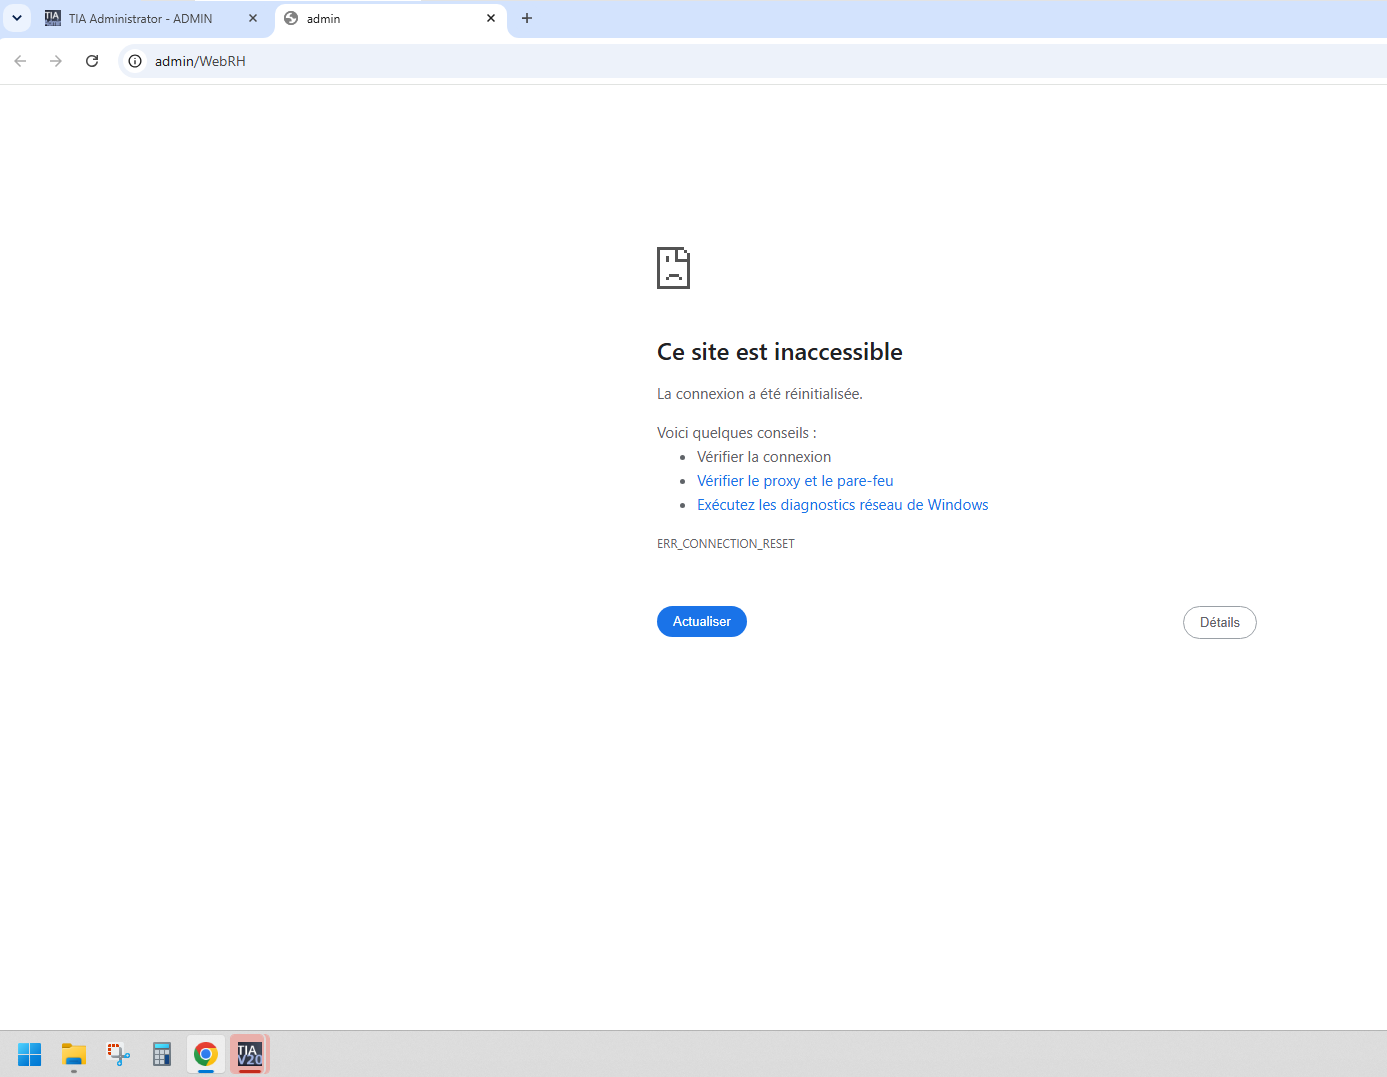Screen dimensions: 1387x1077
Task: Open the Calculator from the taskbar
Action: pyautogui.click(x=162, y=1054)
